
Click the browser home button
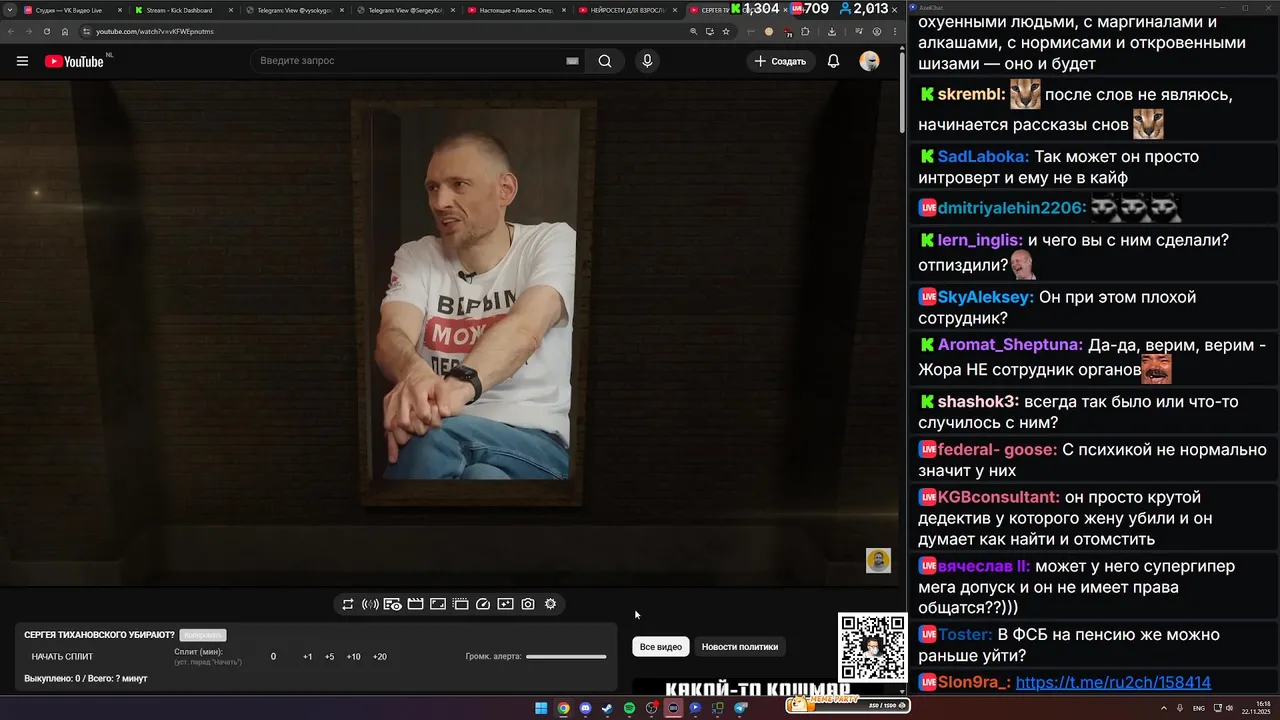[x=65, y=31]
